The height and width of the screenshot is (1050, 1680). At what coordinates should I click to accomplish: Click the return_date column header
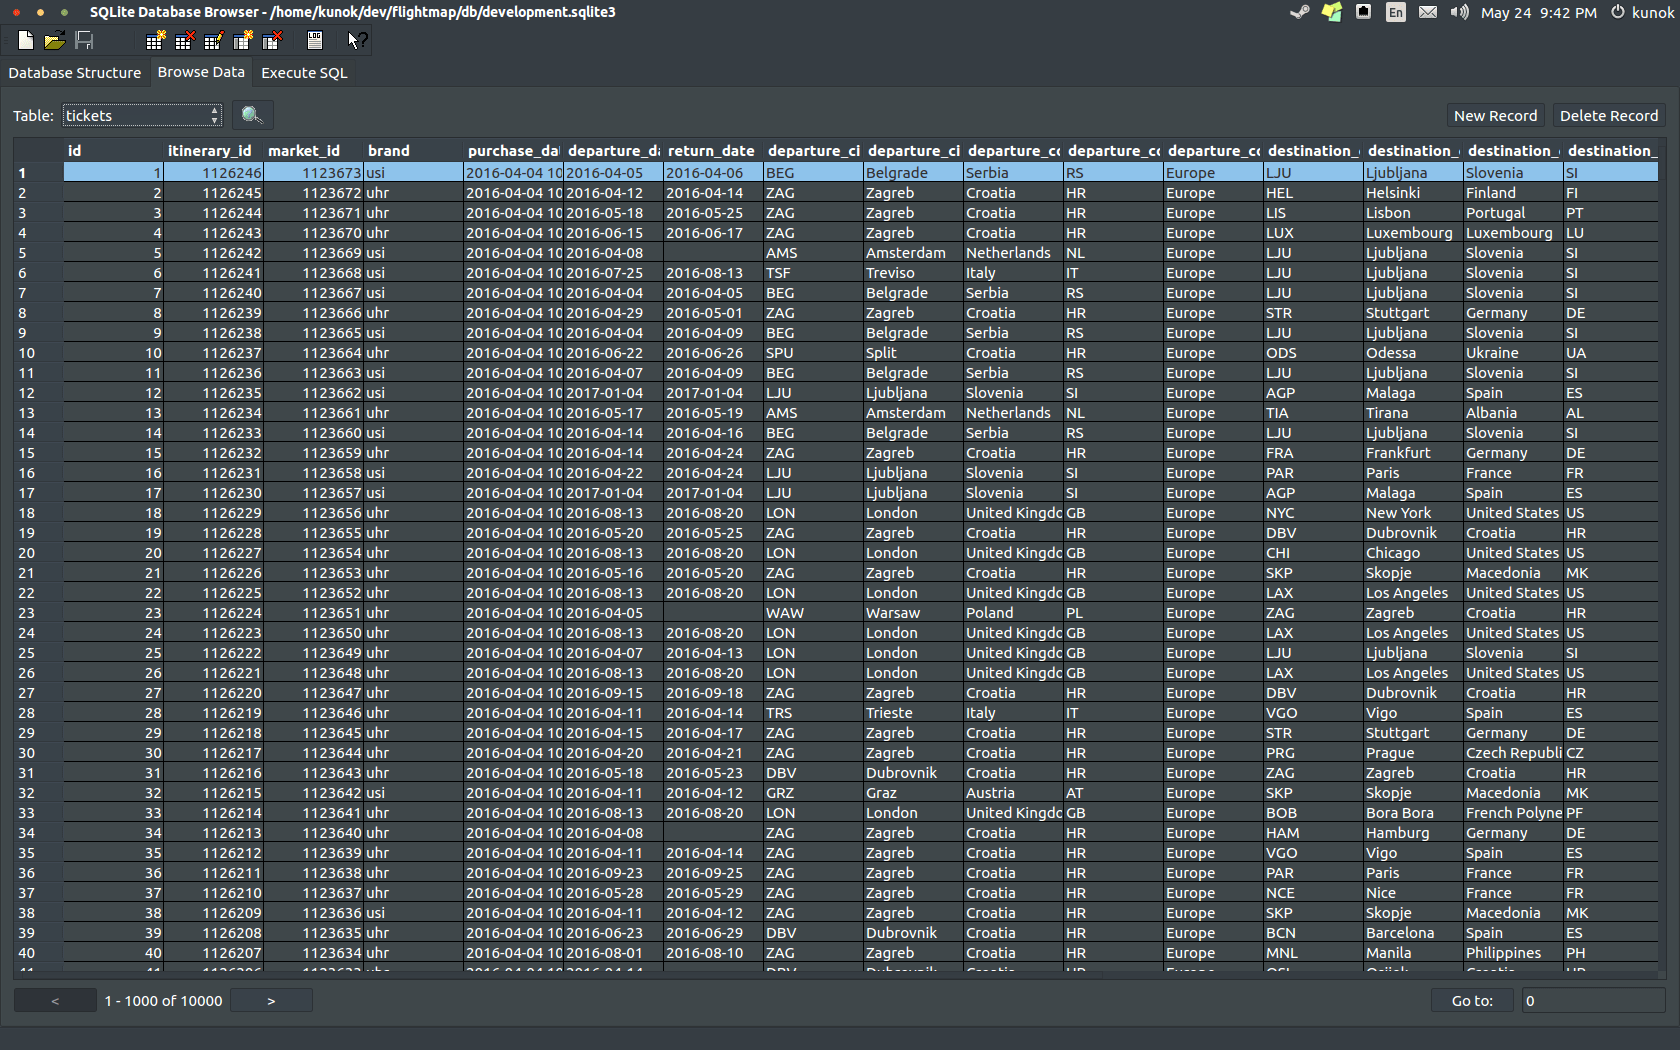[x=714, y=151]
